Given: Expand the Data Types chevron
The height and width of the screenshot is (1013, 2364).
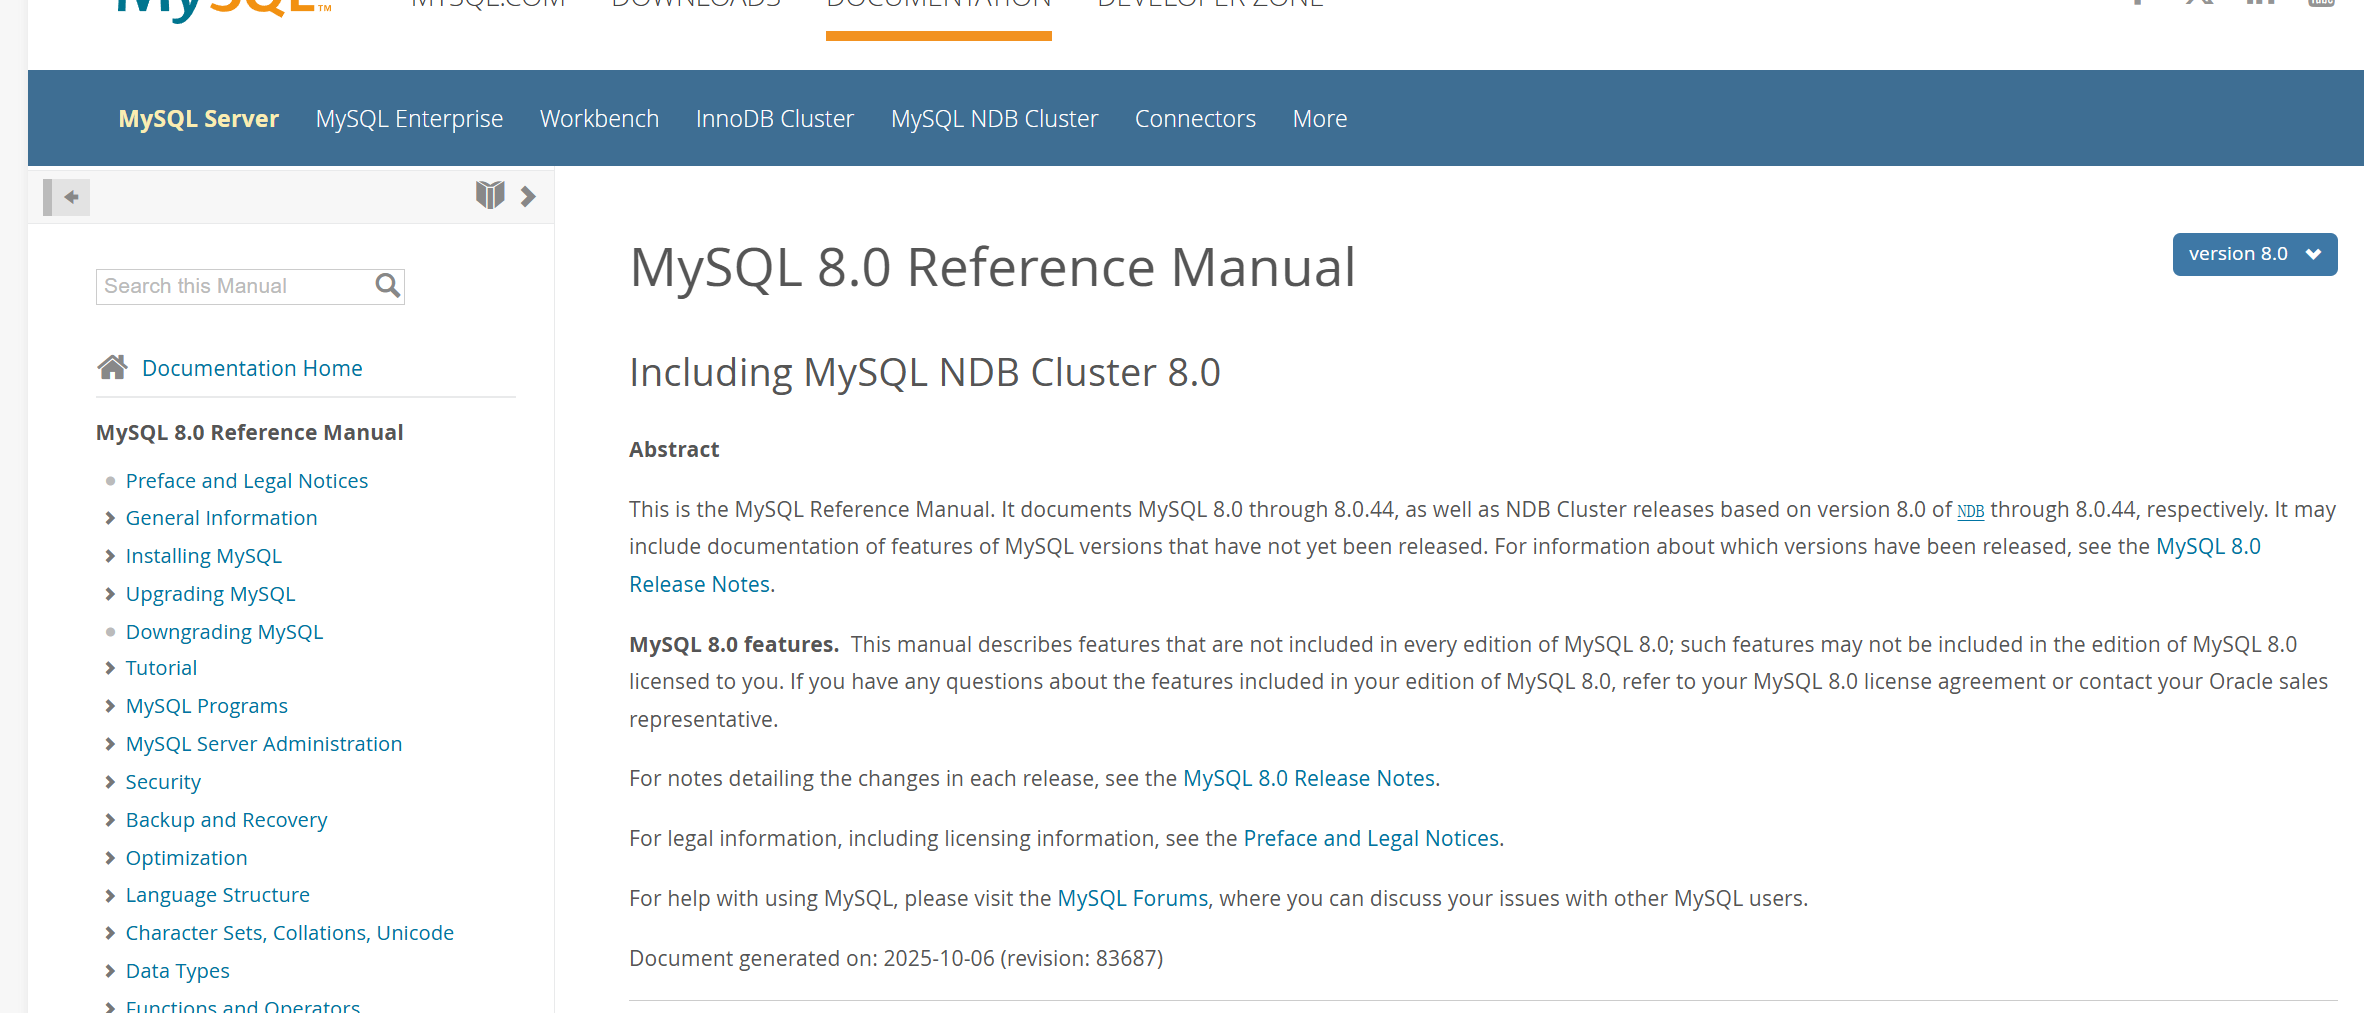Looking at the screenshot, I should [110, 971].
